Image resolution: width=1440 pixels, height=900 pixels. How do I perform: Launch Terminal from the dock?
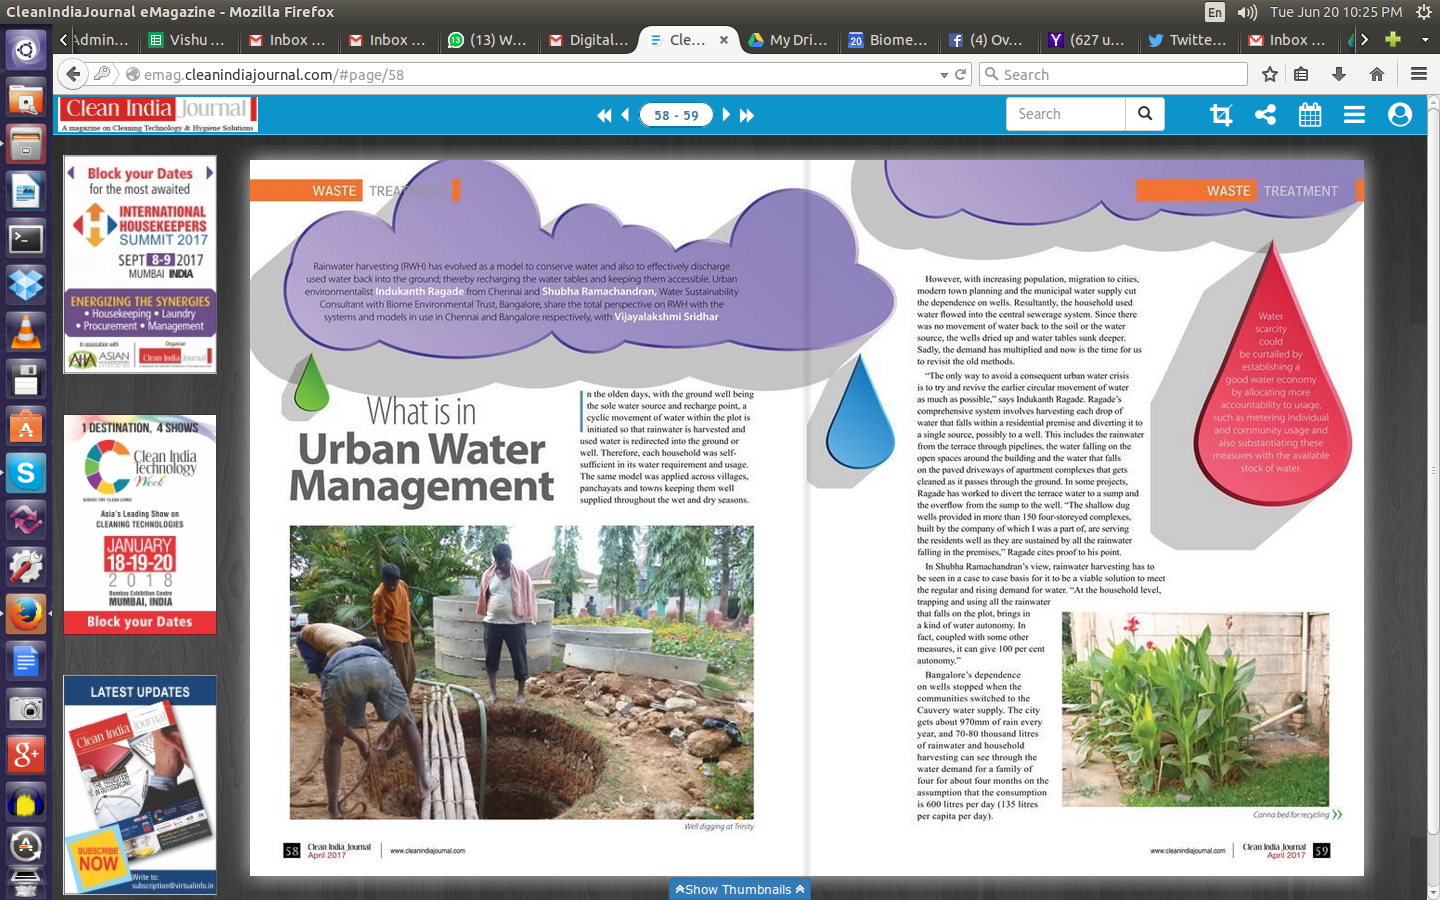pos(26,238)
